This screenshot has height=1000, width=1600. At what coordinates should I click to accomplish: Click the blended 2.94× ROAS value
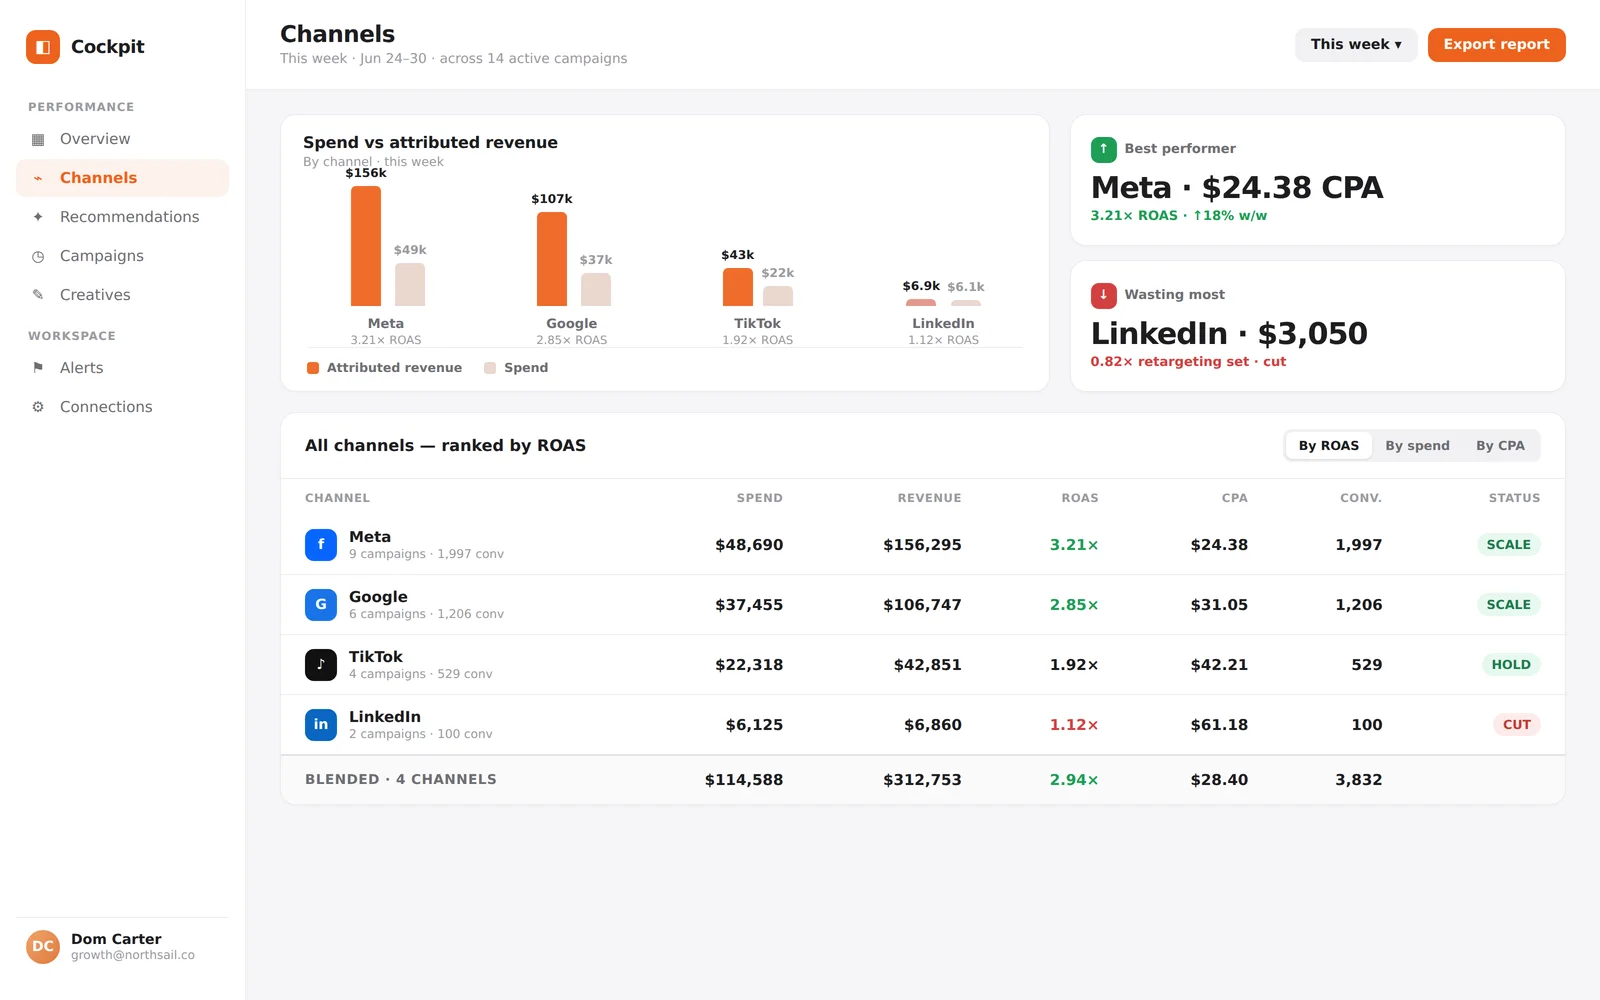[1074, 780]
